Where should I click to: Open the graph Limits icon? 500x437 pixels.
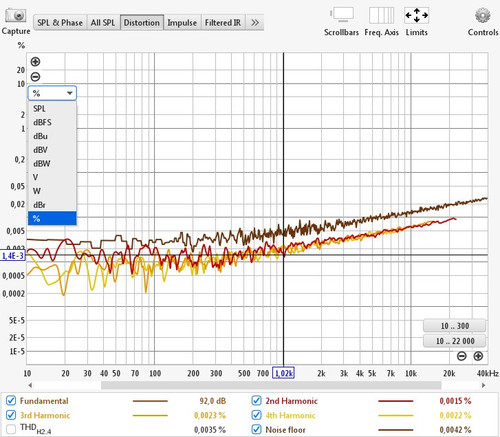pos(416,15)
